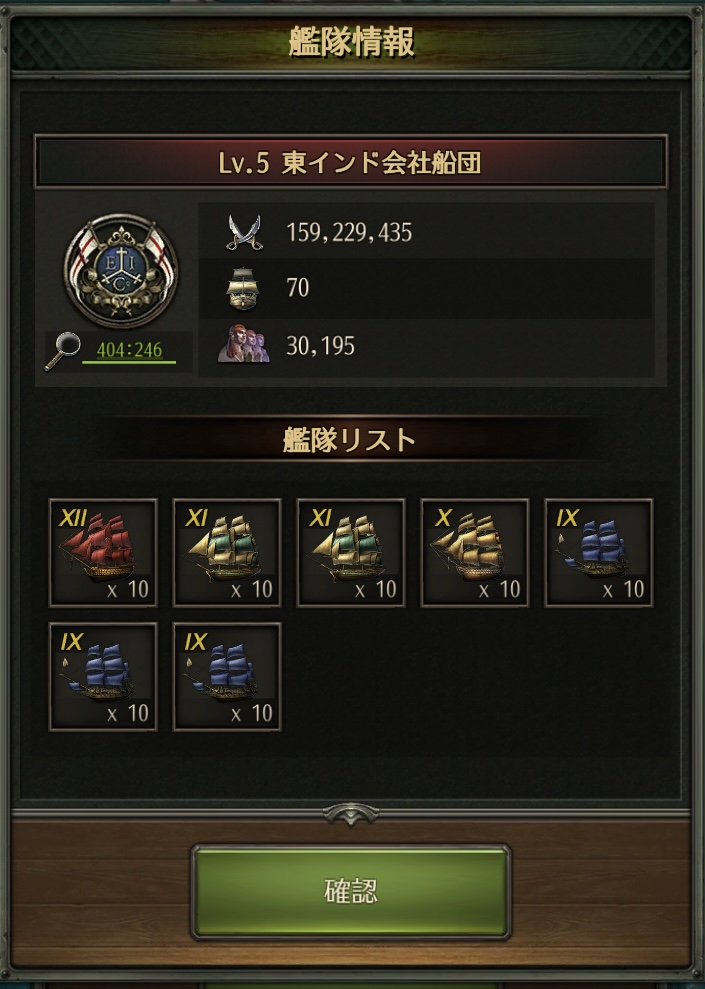
Task: Click the crew count 30,195
Action: pos(320,345)
